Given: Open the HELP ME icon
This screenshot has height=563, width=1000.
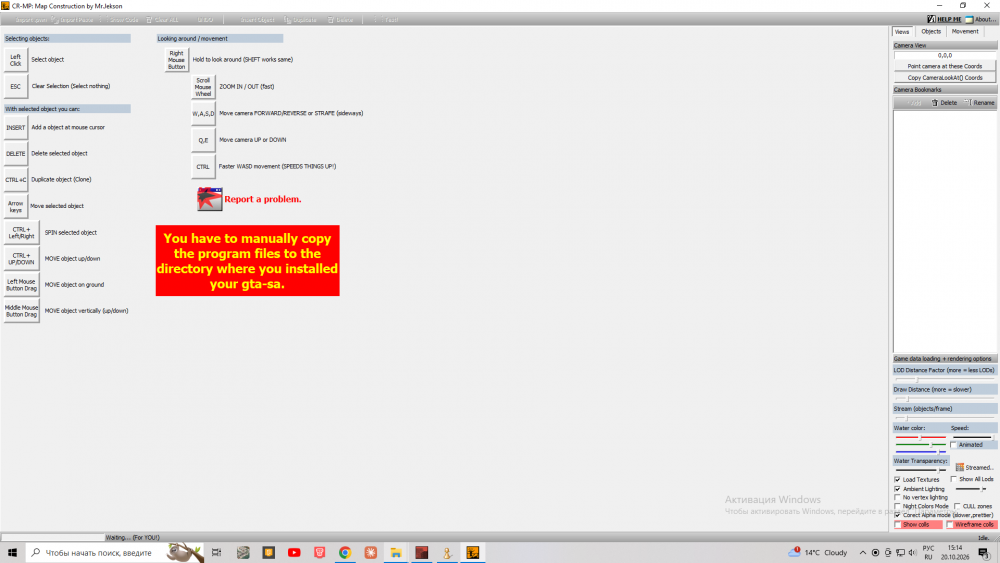Looking at the screenshot, I should pyautogui.click(x=931, y=19).
